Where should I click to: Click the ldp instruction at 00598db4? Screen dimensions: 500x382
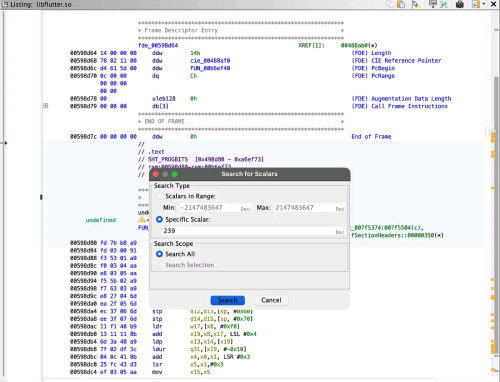157,342
